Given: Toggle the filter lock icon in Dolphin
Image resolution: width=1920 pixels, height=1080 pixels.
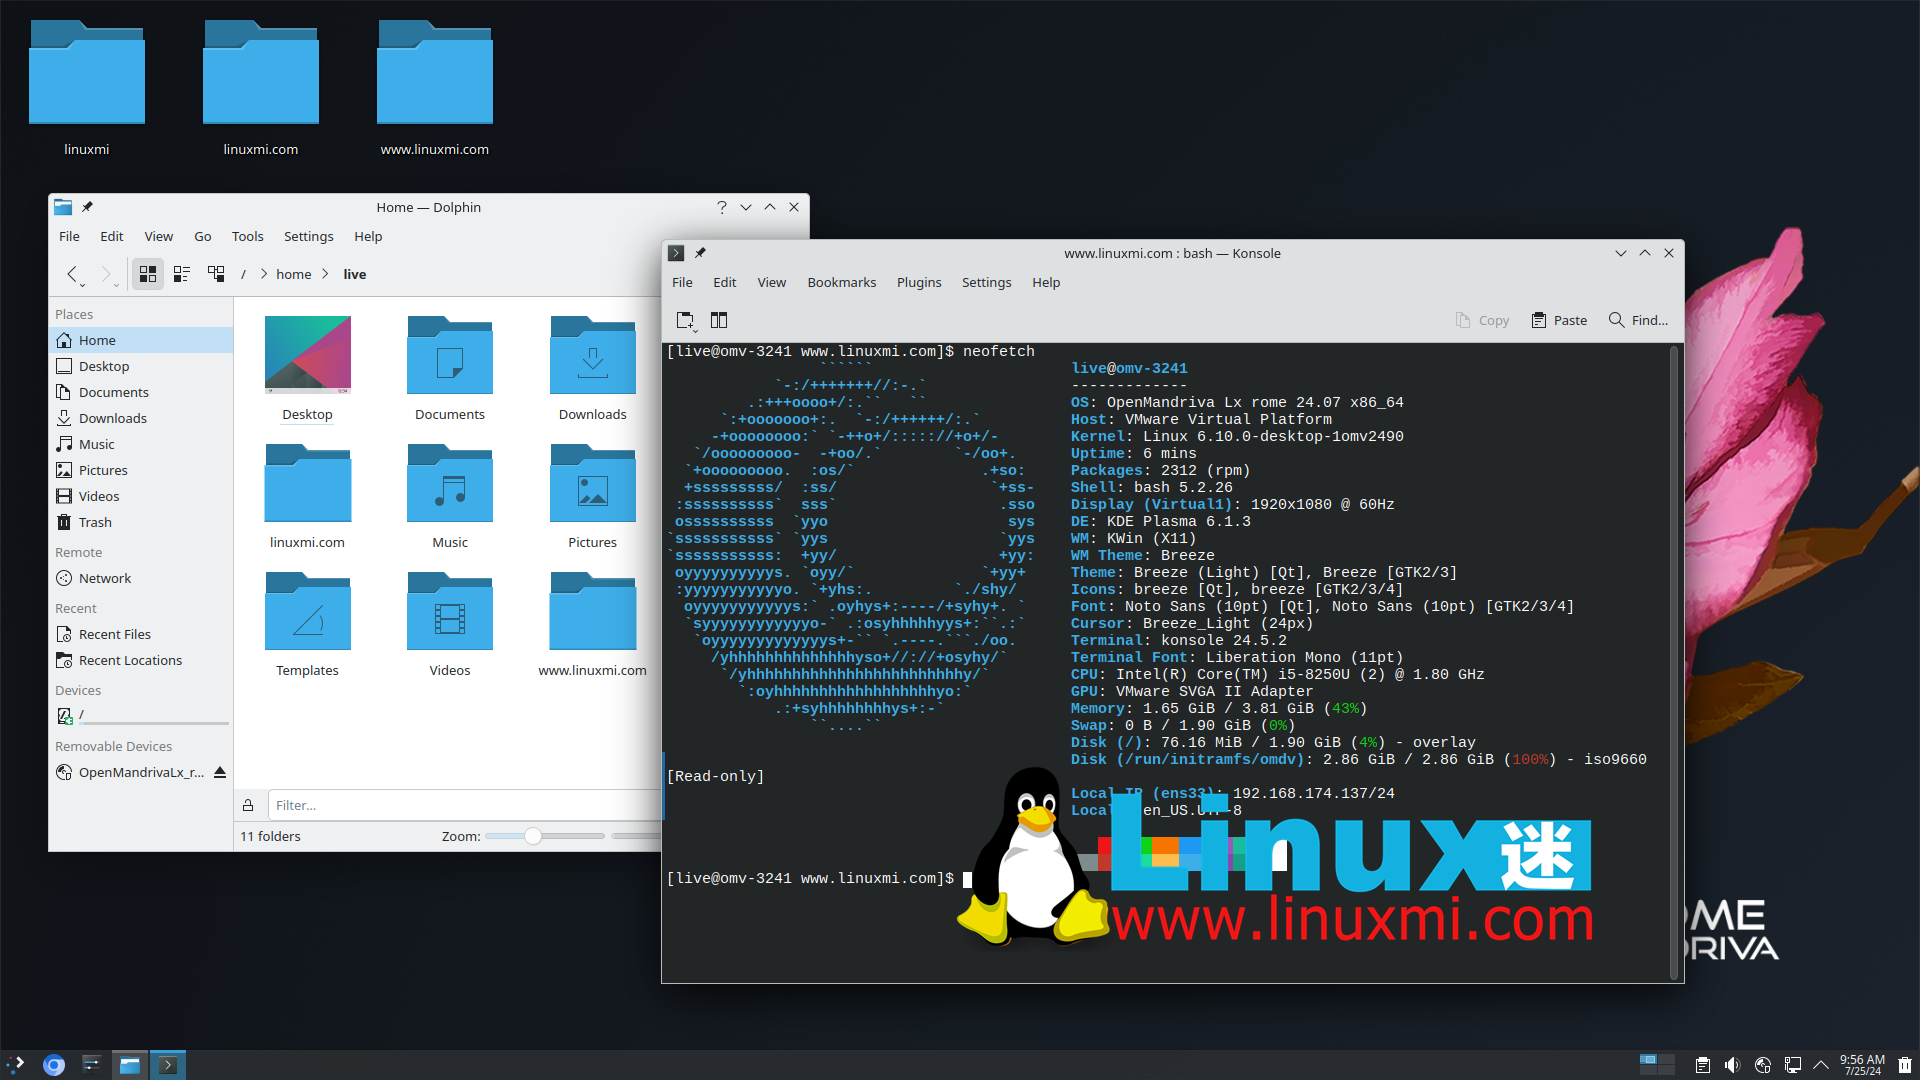Looking at the screenshot, I should point(248,805).
